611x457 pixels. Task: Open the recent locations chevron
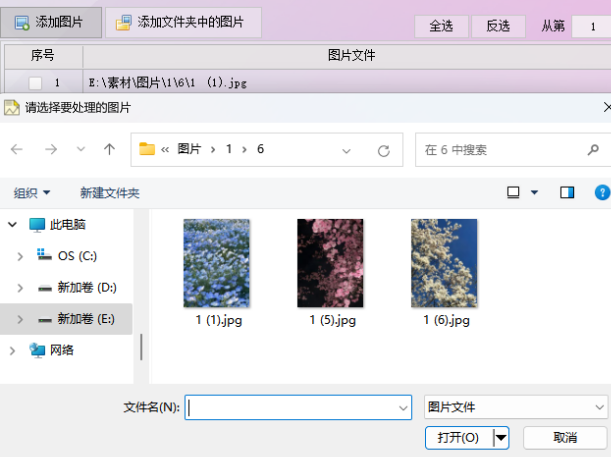(x=81, y=149)
